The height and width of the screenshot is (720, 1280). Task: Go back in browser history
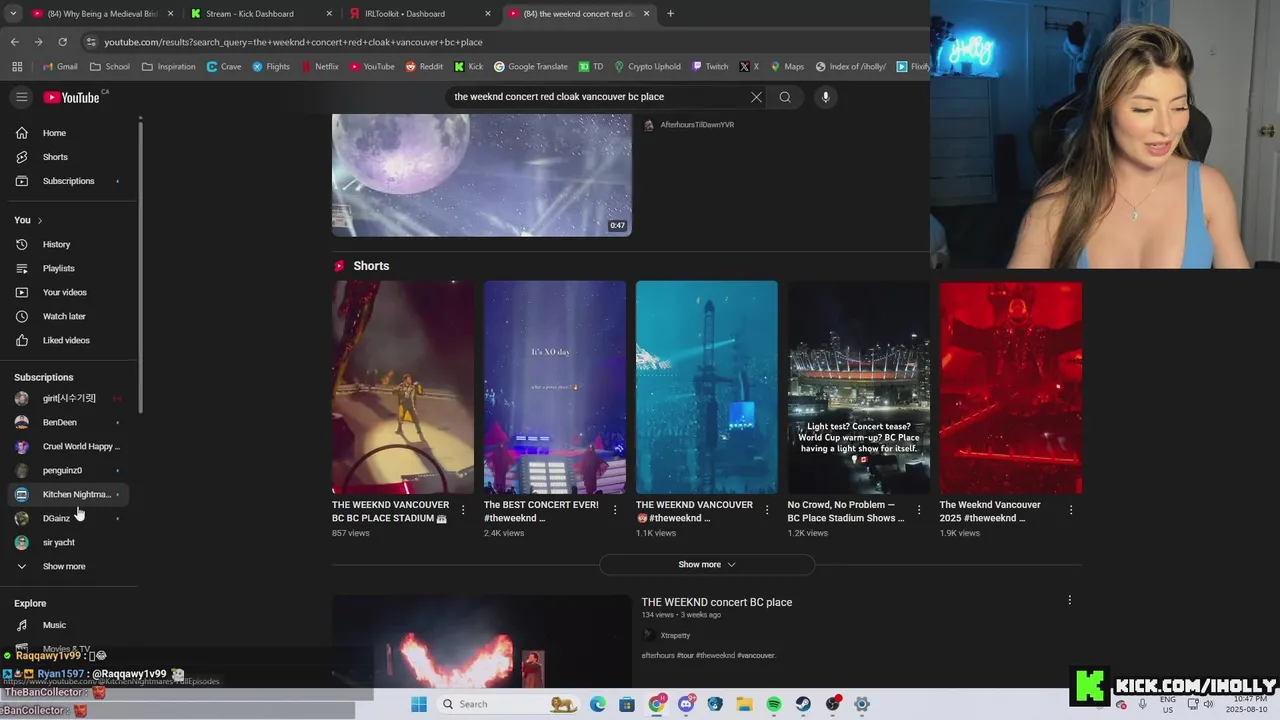tap(14, 42)
